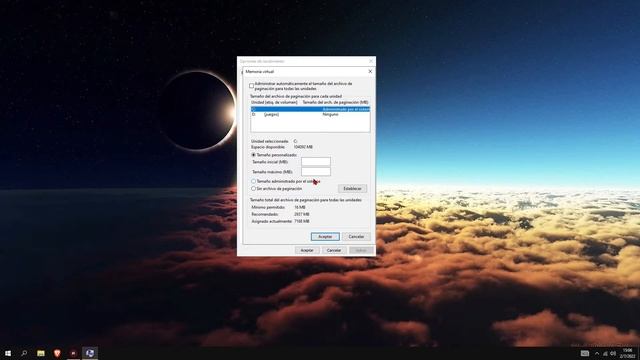Screen dimensions: 640x360
Task: Open the taskbar clock and date
Action: tap(628, 353)
